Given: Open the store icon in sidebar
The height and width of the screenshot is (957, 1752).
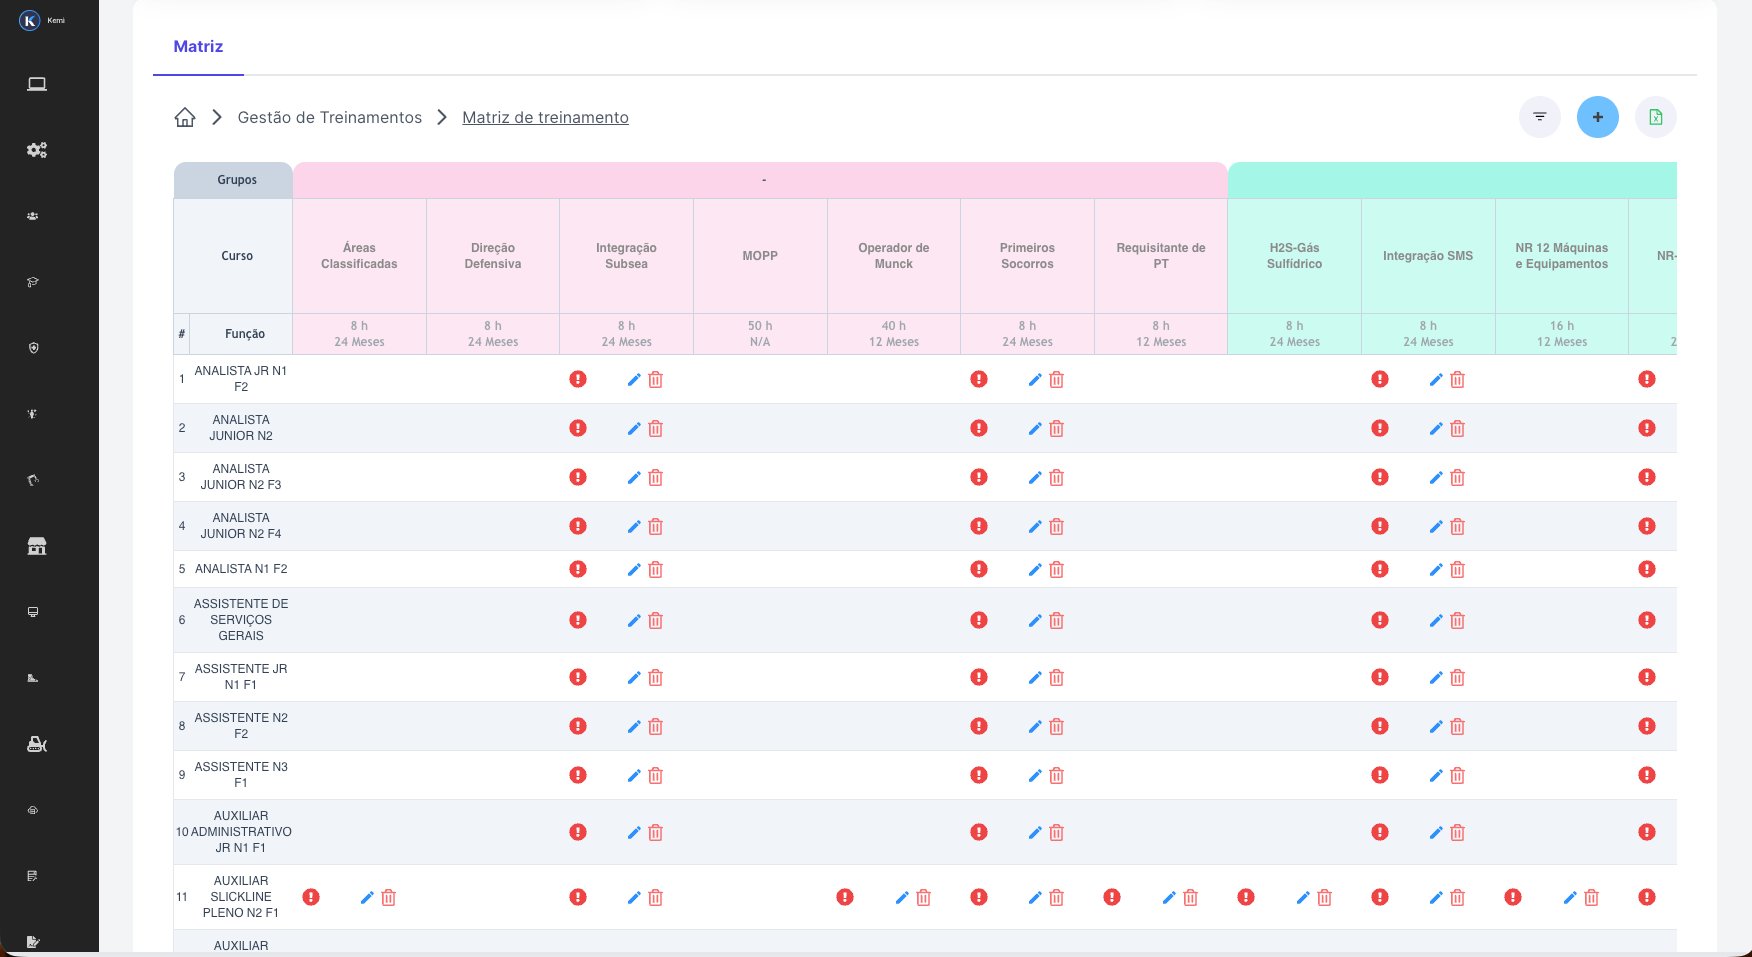Looking at the screenshot, I should click(37, 546).
